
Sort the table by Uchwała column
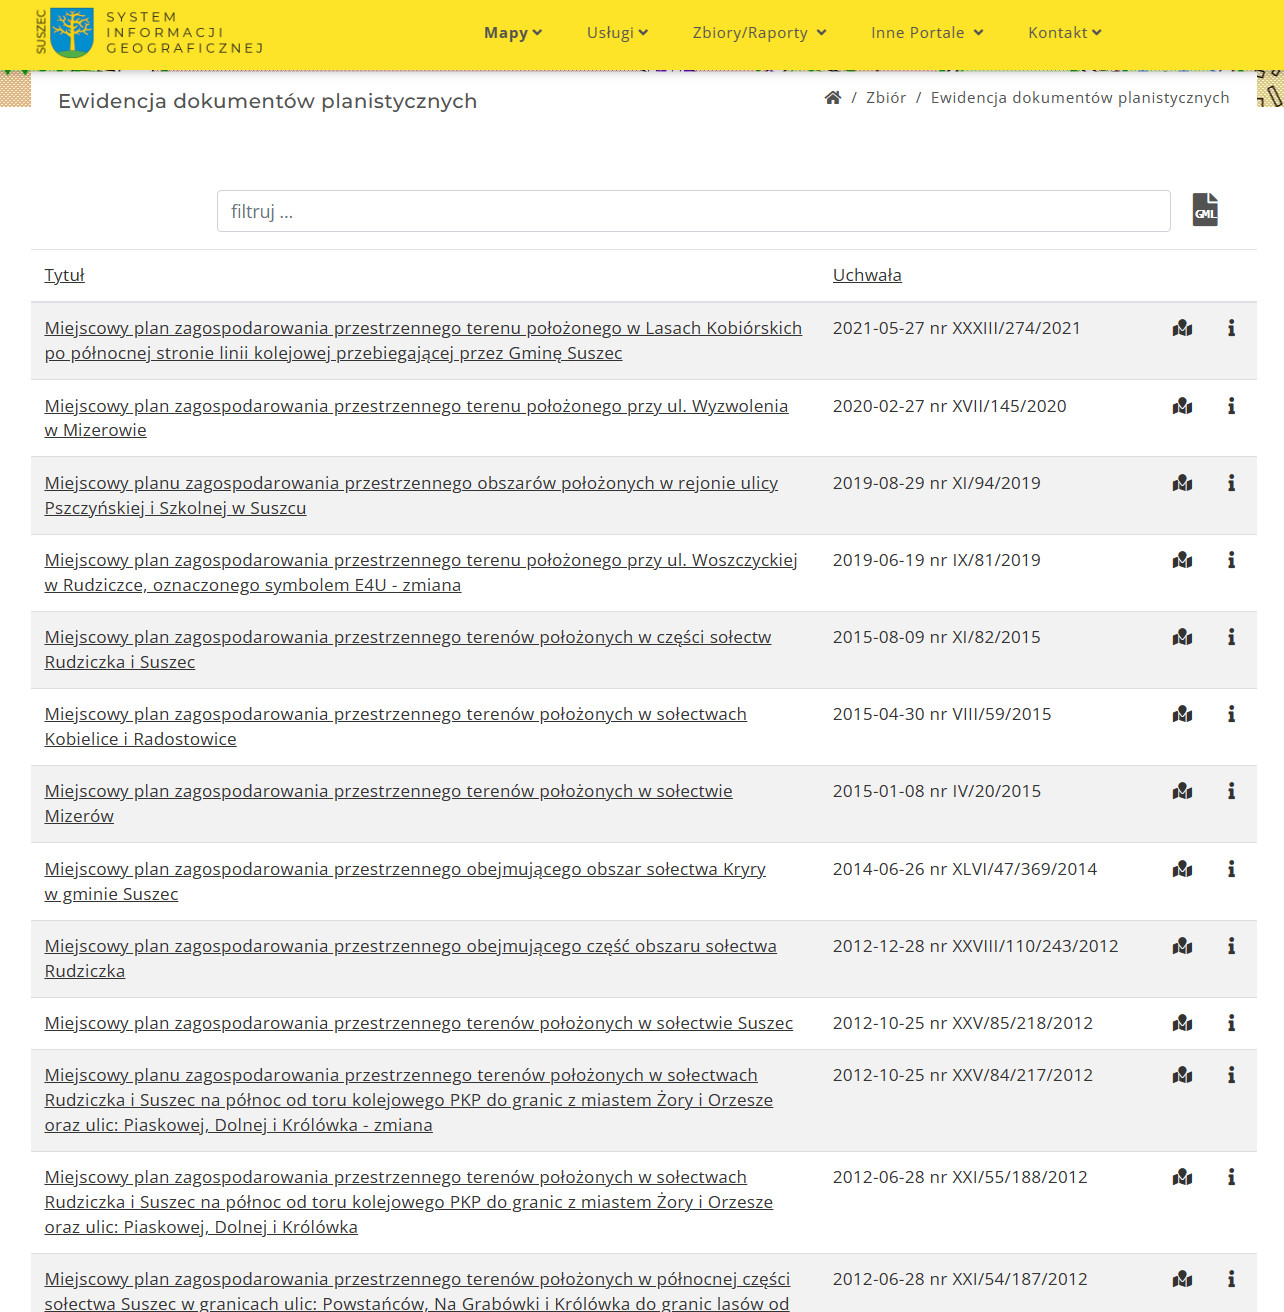coord(867,275)
